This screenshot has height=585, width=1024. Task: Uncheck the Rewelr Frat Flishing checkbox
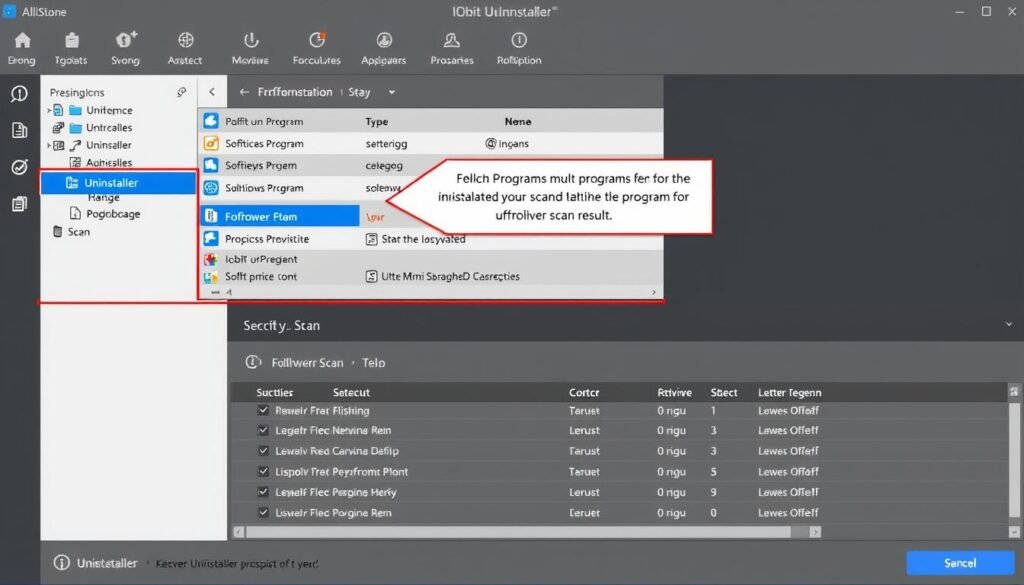click(263, 410)
